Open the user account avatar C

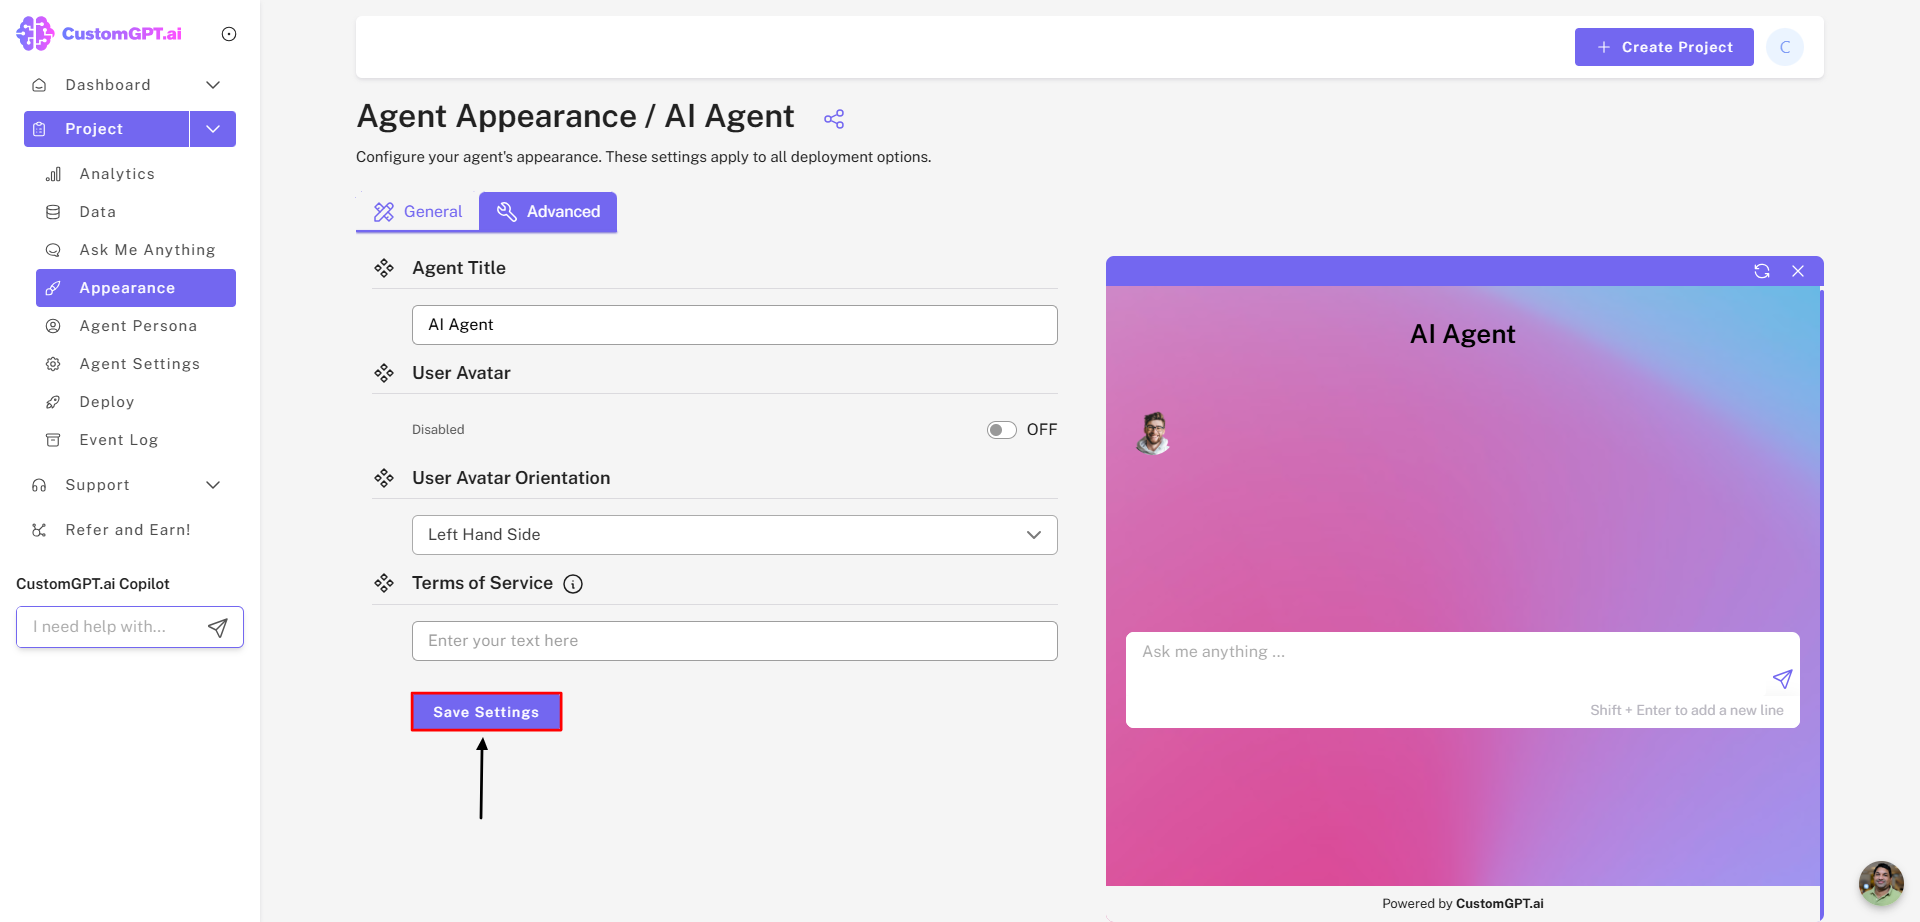[1785, 47]
